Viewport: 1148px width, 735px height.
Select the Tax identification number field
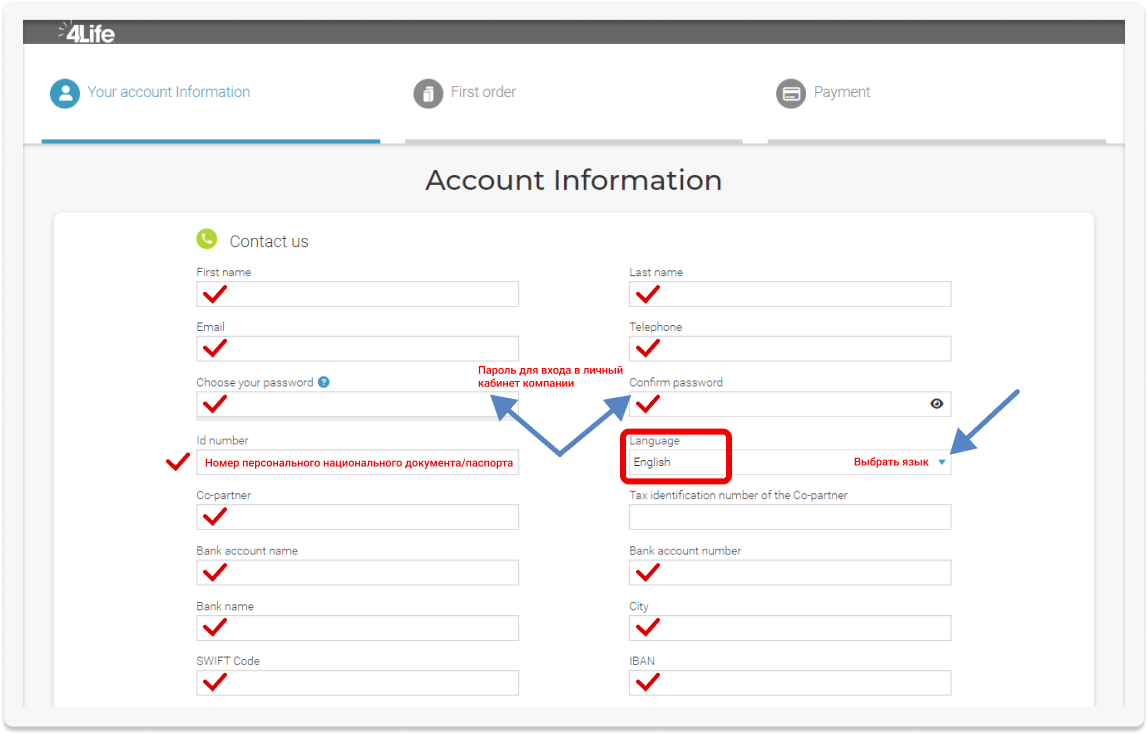pos(790,517)
